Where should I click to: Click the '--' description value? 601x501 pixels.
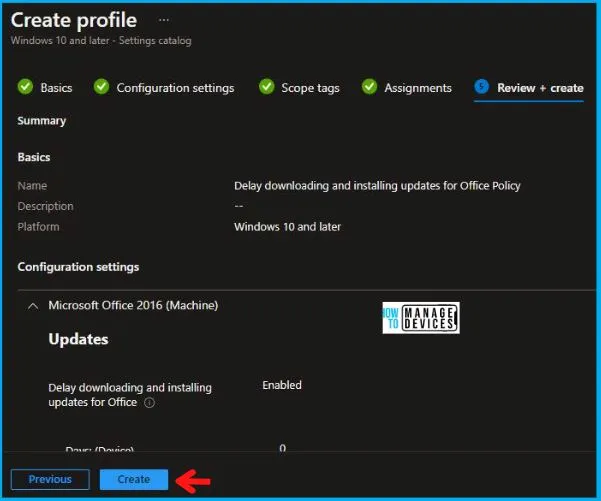(238, 206)
